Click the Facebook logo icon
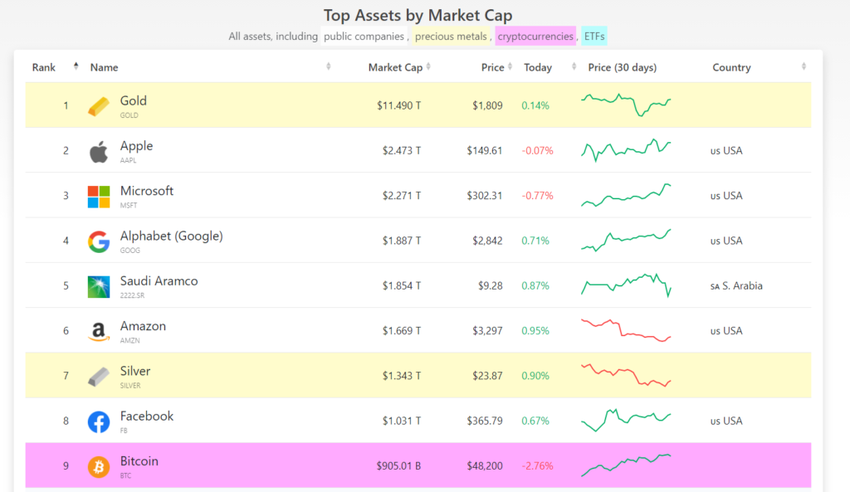Image resolution: width=850 pixels, height=492 pixels. click(98, 421)
